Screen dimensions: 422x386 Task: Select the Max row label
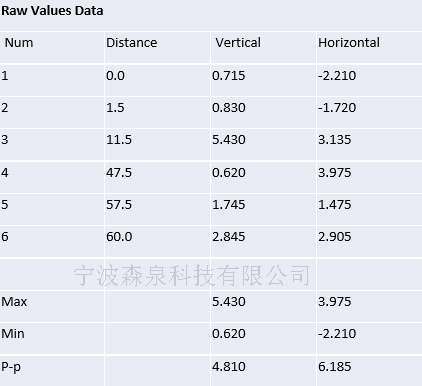point(14,302)
